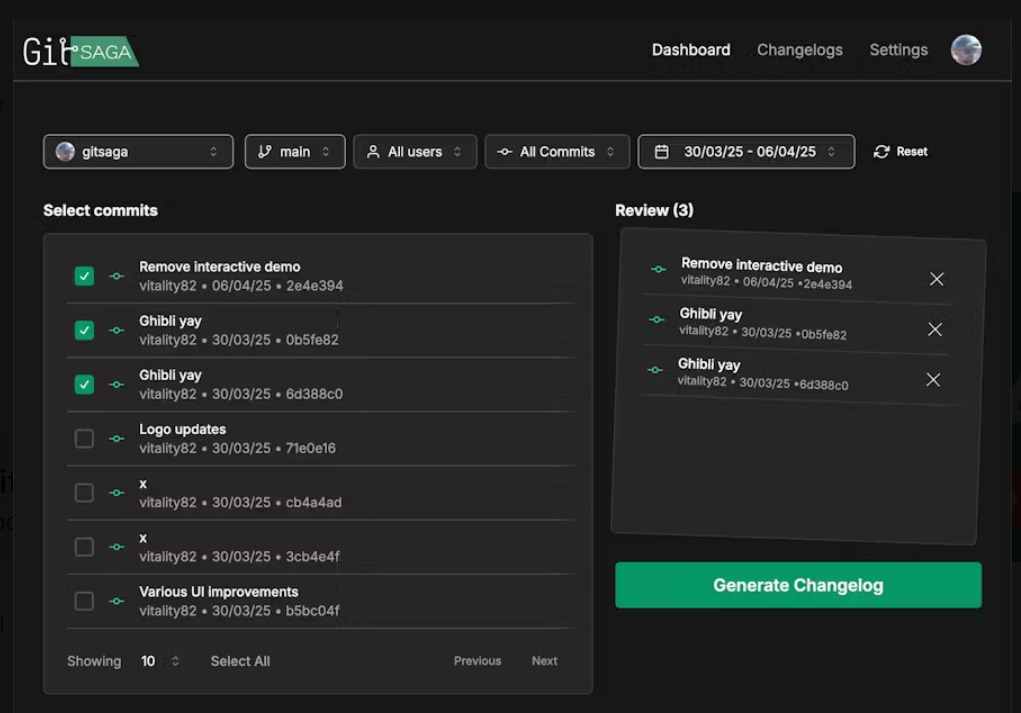The image size is (1021, 713).
Task: Click the 'Select commits' heading
Action: 100,210
